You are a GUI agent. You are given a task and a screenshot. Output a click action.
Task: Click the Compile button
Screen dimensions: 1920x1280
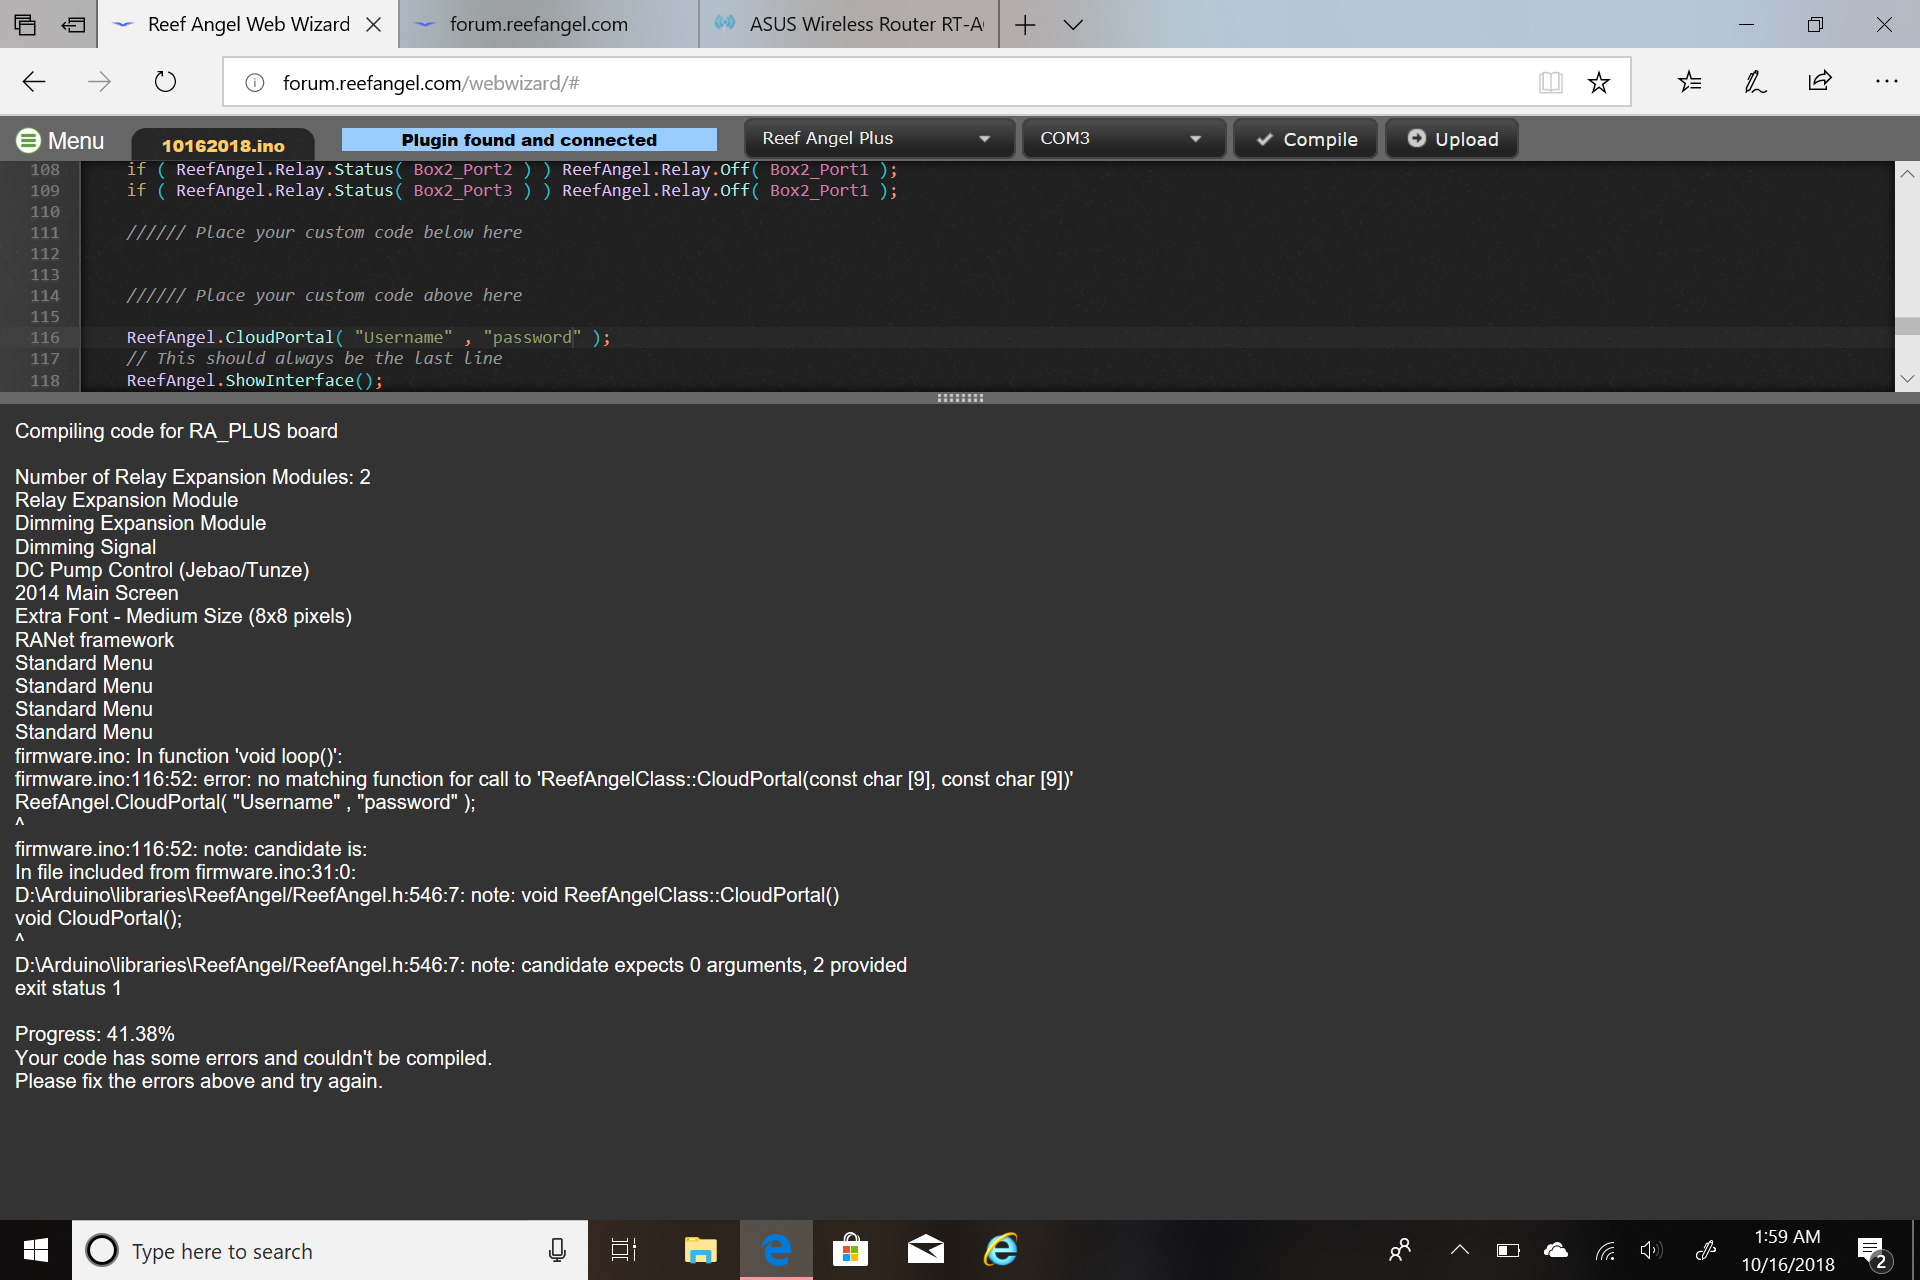click(x=1306, y=139)
